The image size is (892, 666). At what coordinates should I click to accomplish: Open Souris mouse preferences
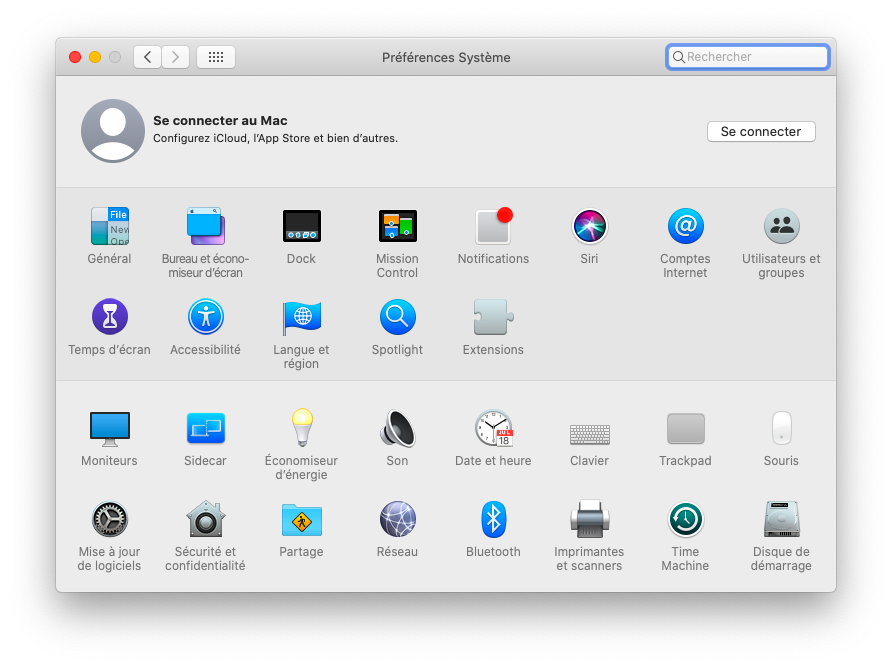pyautogui.click(x=782, y=428)
